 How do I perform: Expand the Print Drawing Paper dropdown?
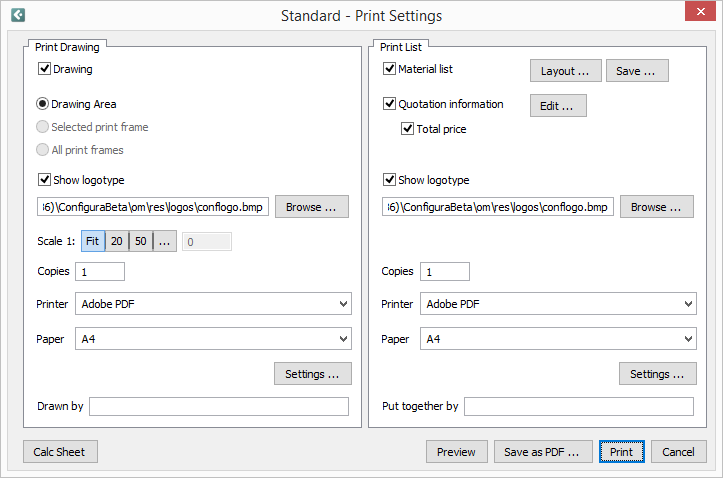coord(213,339)
